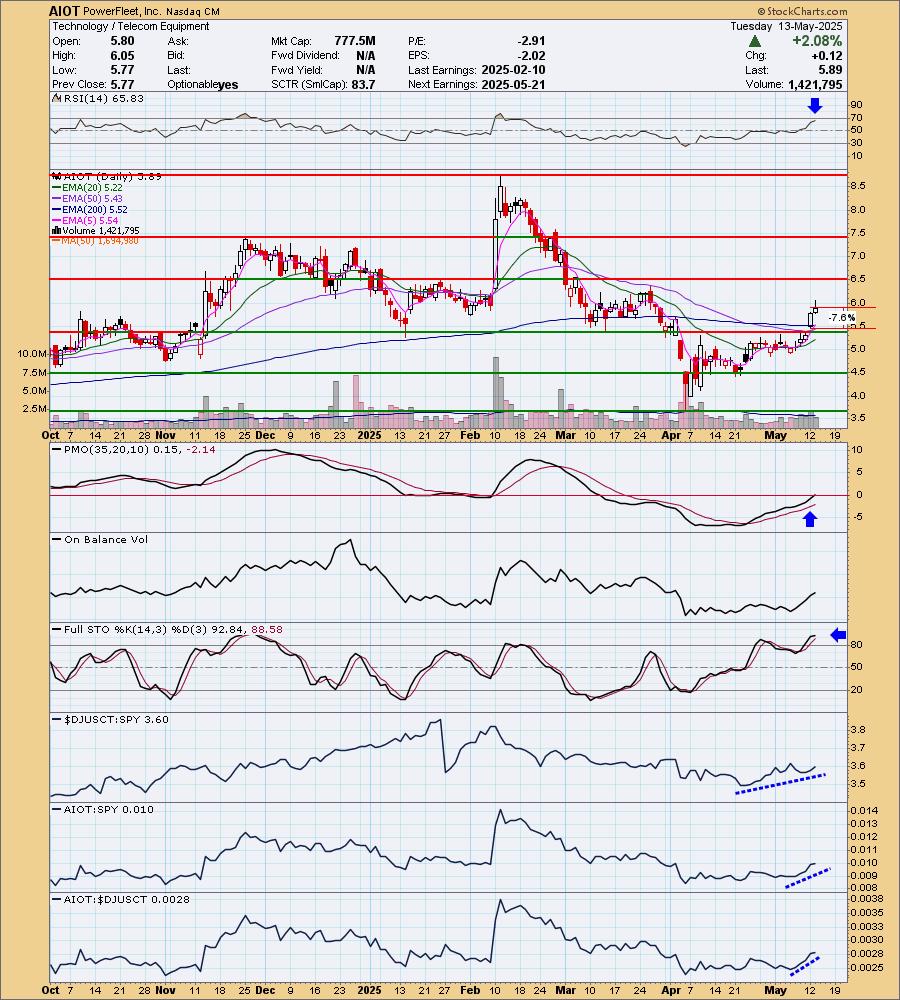The width and height of the screenshot is (900, 1000).
Task: Click the Optionable yes value
Action: pyautogui.click(x=228, y=85)
